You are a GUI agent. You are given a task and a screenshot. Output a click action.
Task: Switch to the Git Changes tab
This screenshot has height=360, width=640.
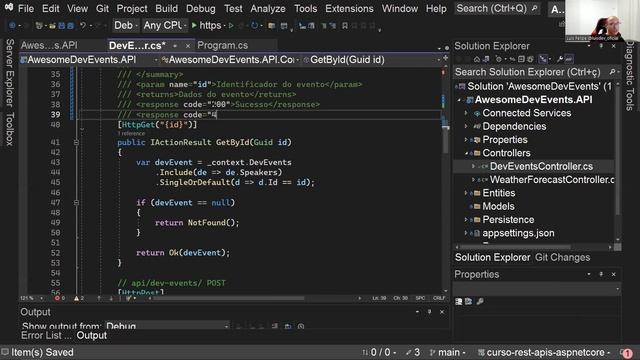(562, 258)
